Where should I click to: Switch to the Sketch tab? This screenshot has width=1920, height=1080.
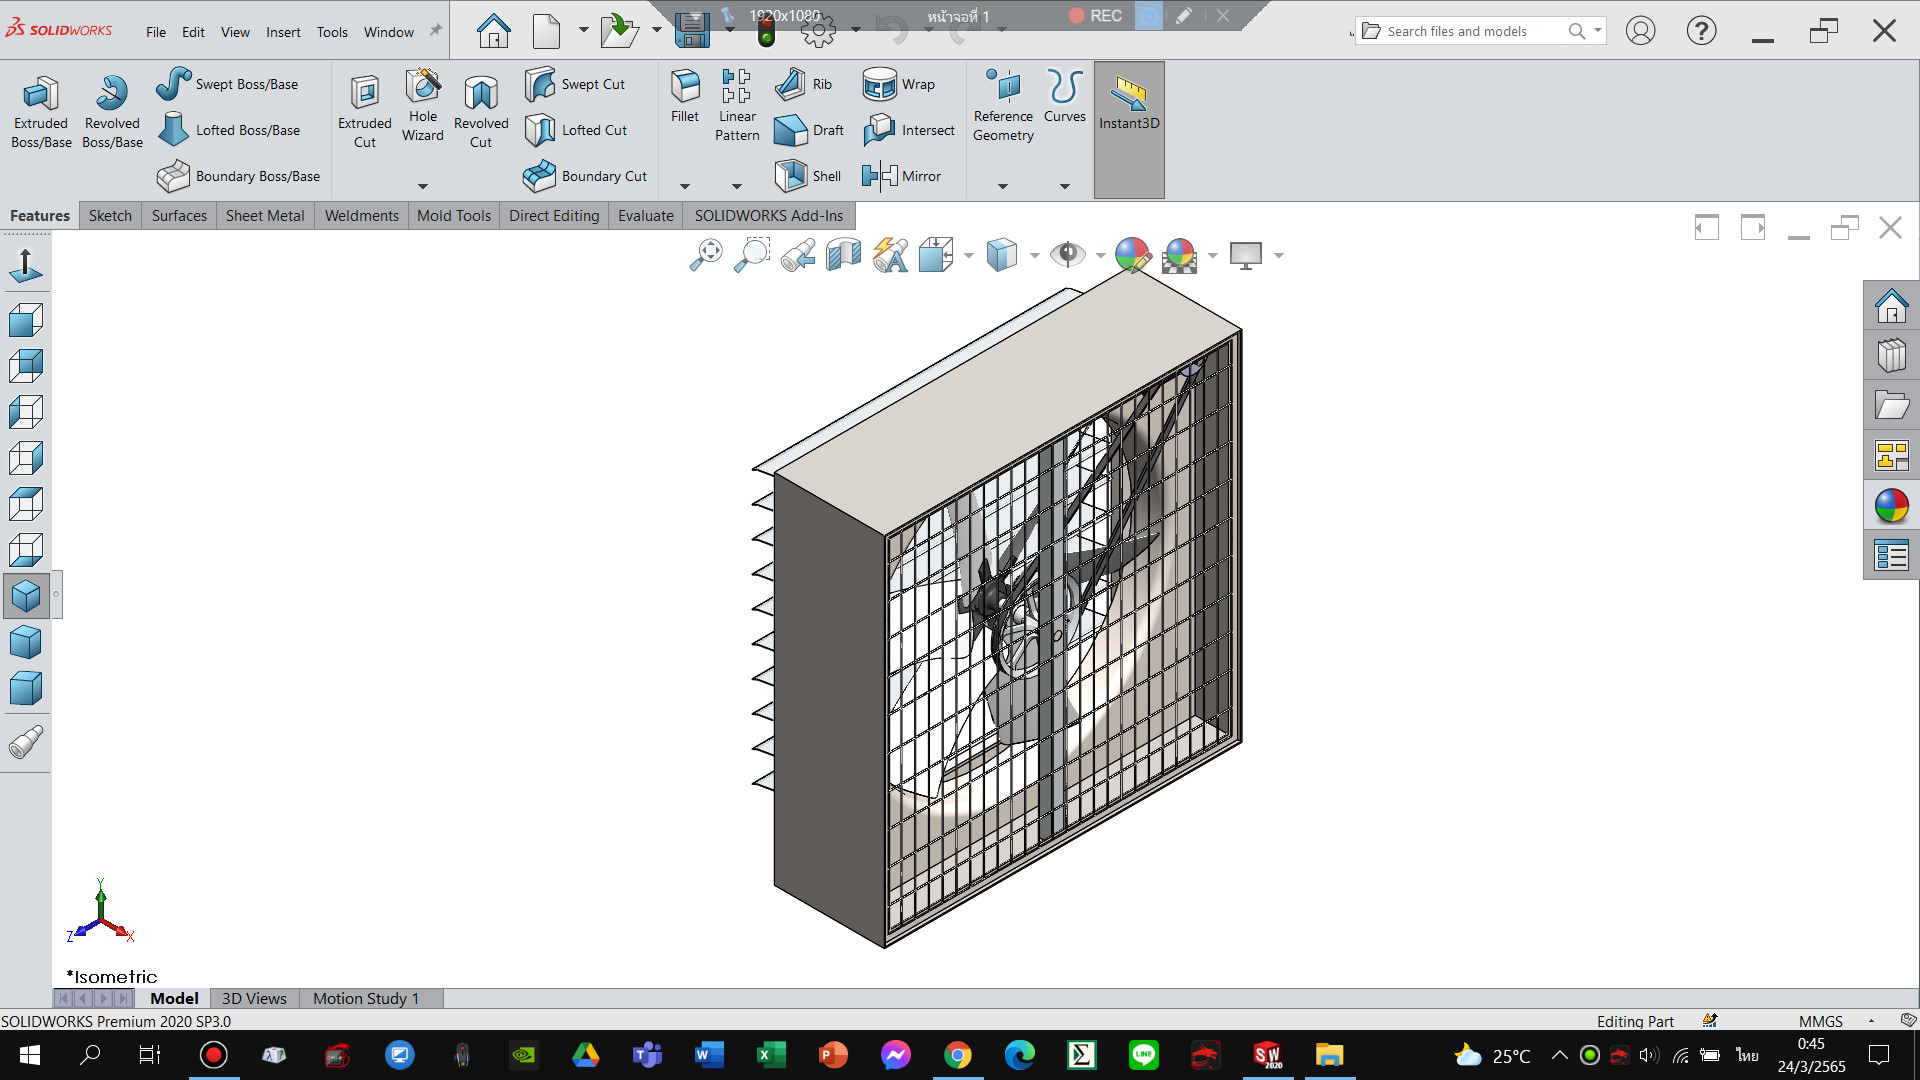point(110,215)
